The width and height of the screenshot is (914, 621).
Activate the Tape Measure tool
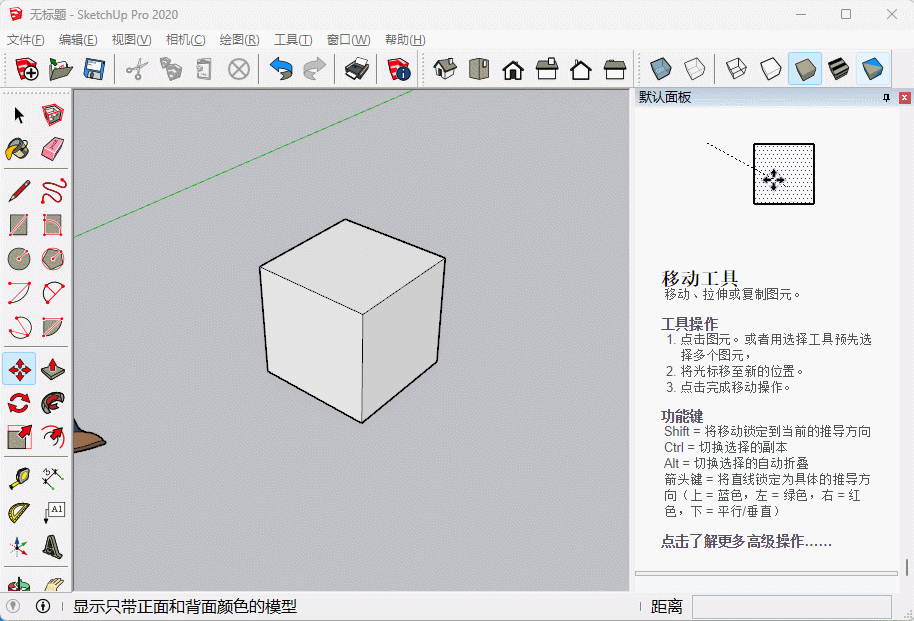pos(19,479)
